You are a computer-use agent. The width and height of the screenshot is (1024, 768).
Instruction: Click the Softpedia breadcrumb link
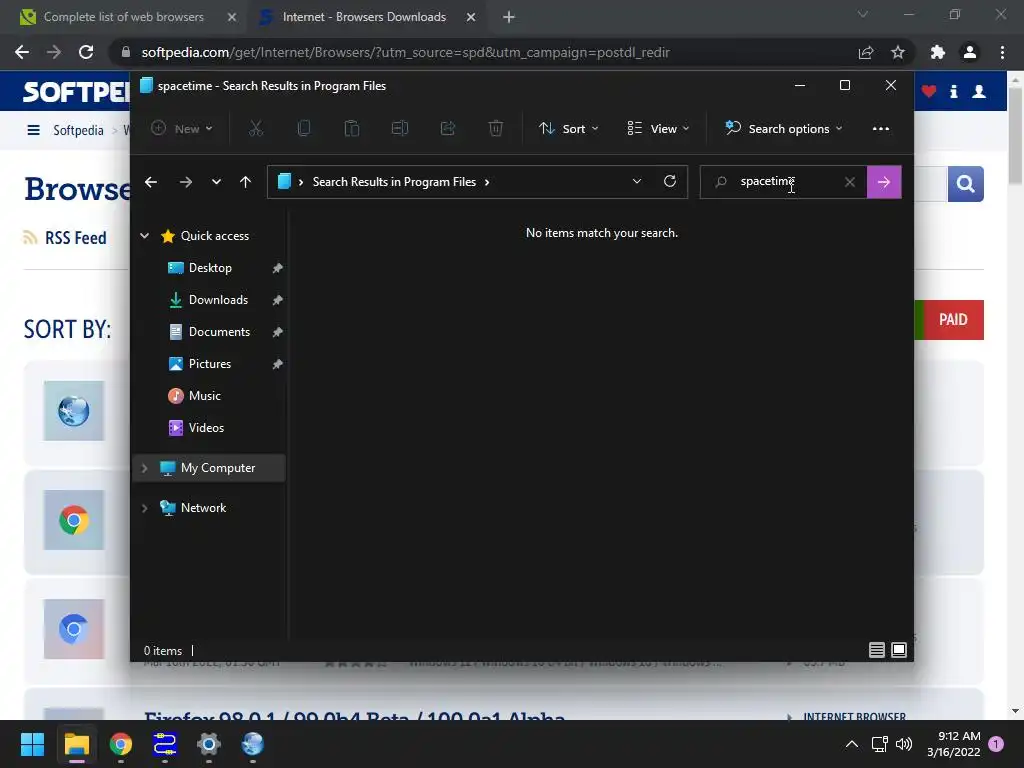(78, 130)
